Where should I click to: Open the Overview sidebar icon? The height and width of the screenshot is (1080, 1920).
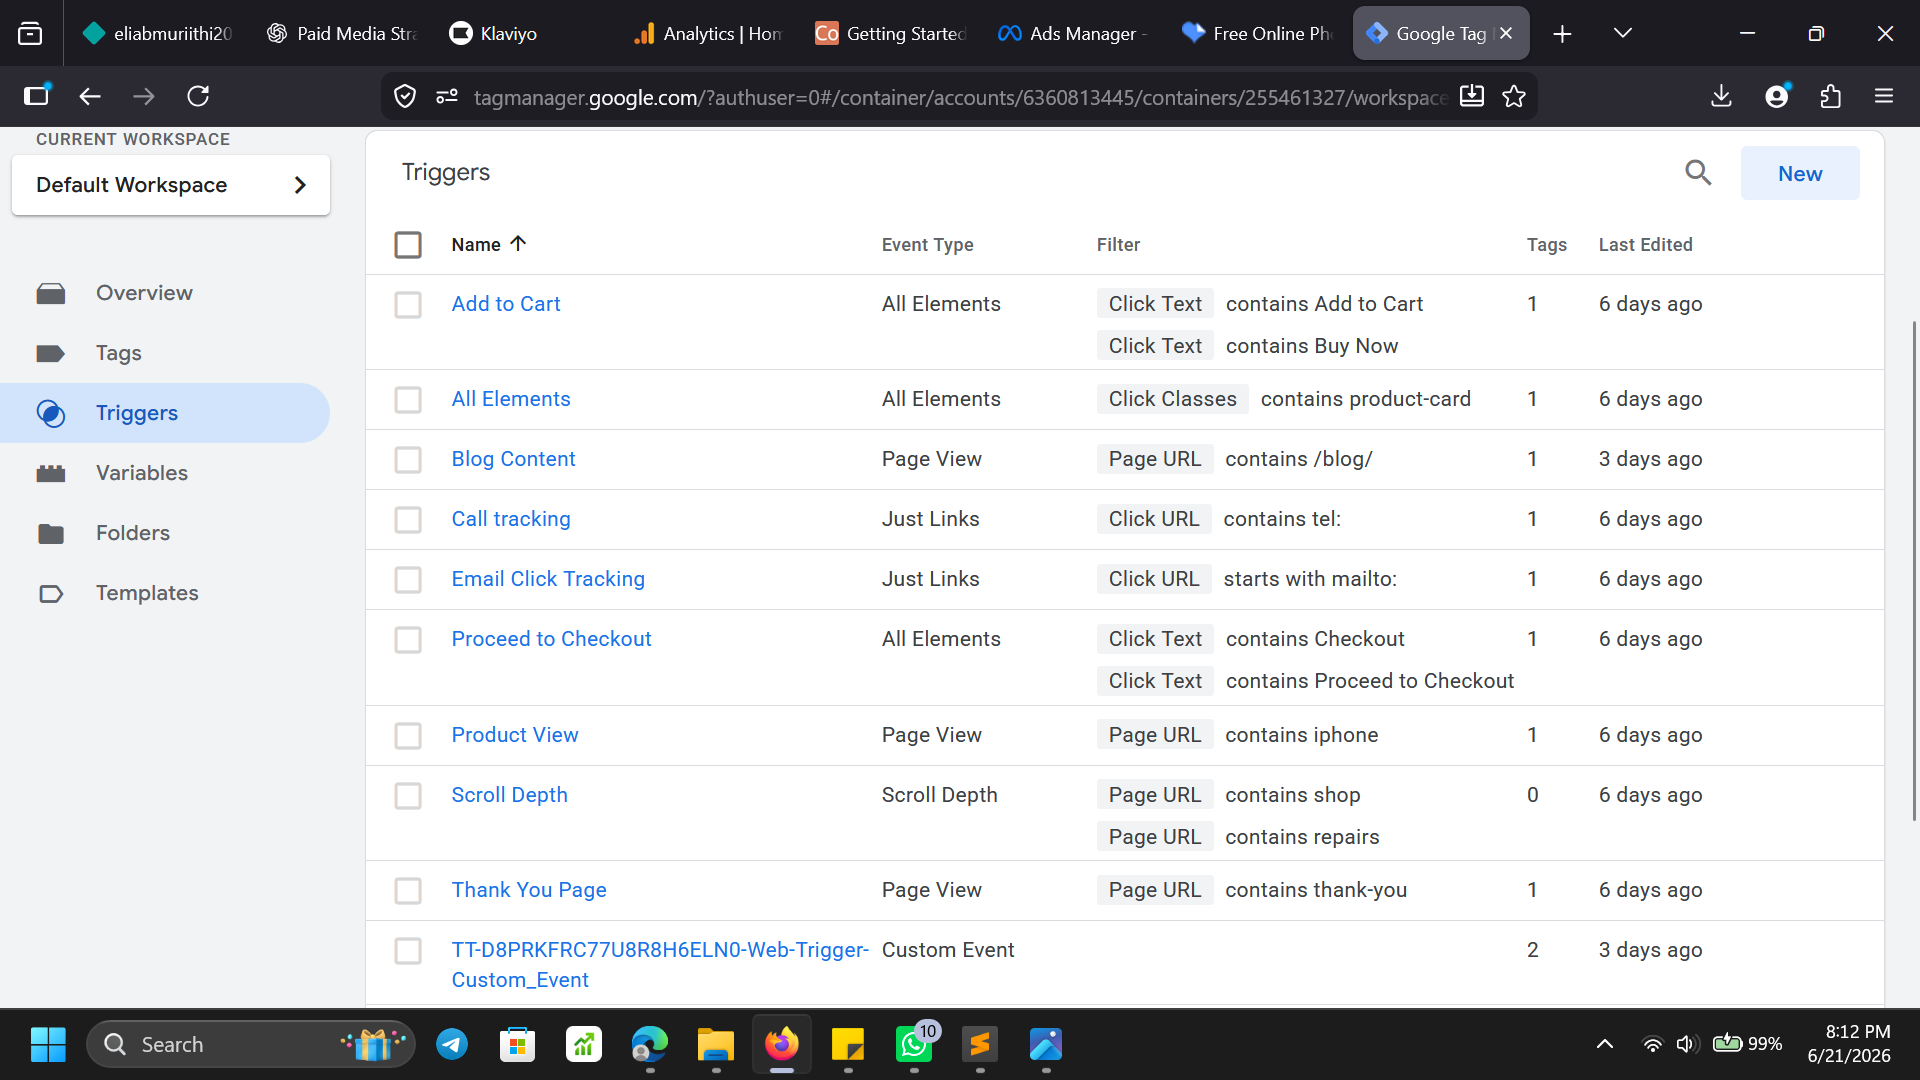51,293
